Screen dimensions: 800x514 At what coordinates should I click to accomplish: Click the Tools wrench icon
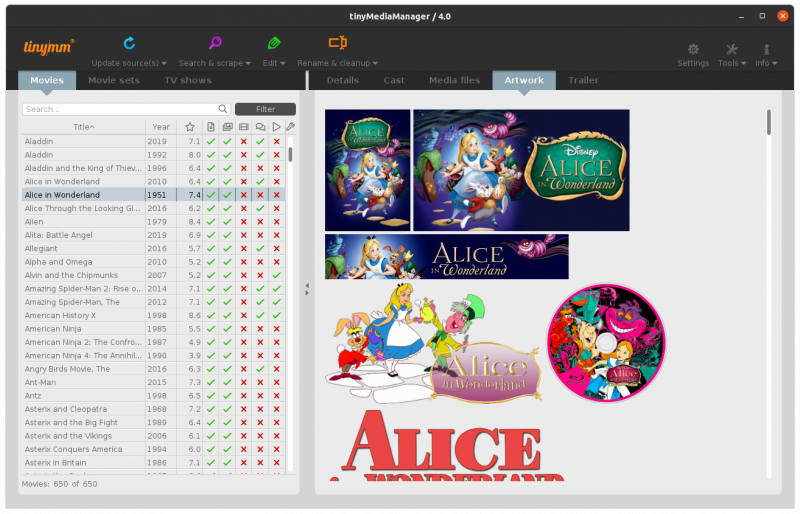(x=732, y=49)
